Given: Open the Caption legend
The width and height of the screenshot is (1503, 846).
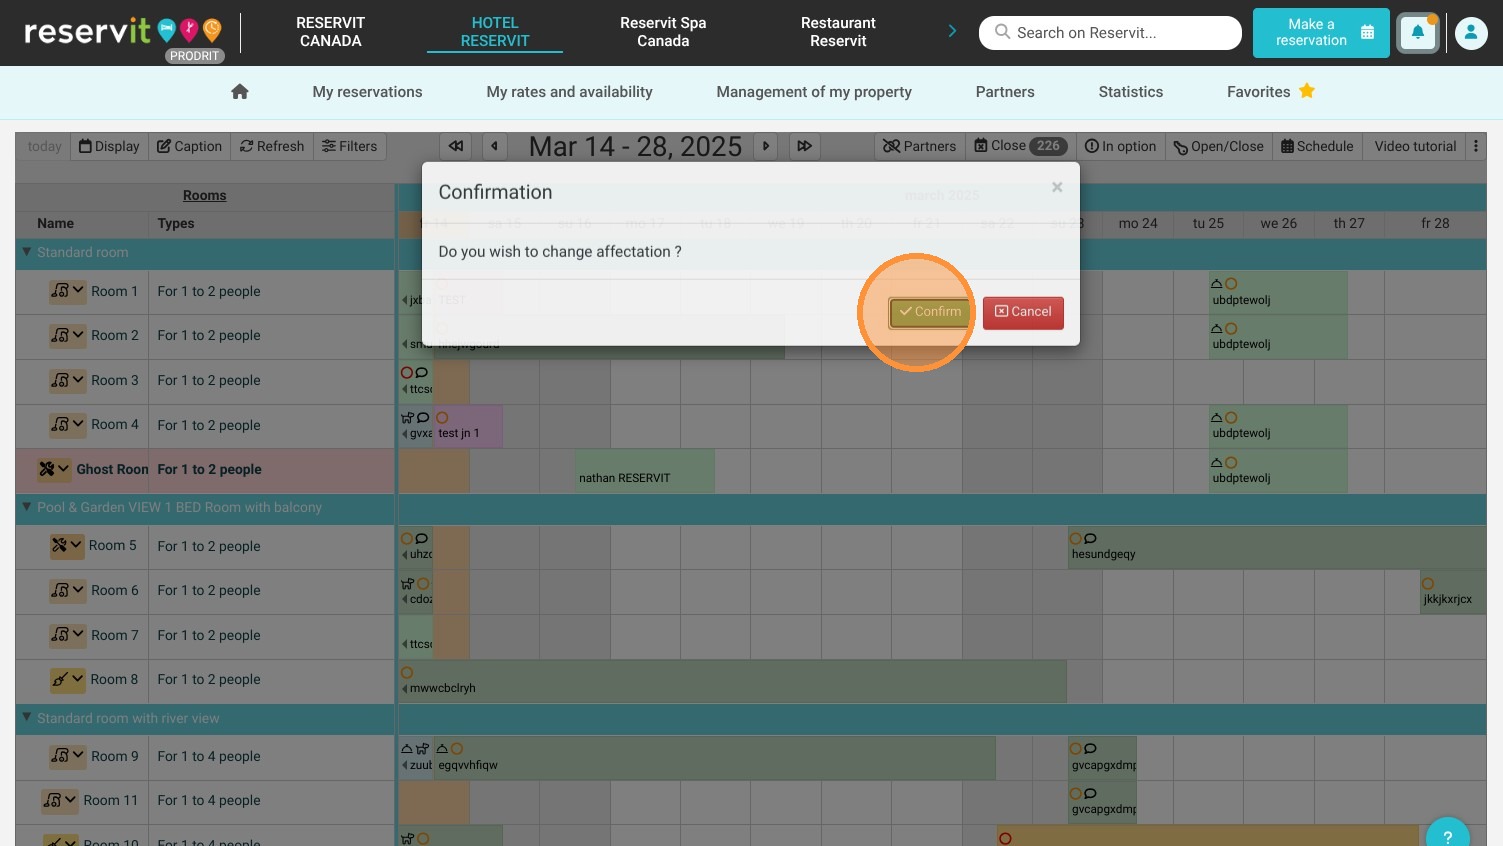Looking at the screenshot, I should [189, 146].
